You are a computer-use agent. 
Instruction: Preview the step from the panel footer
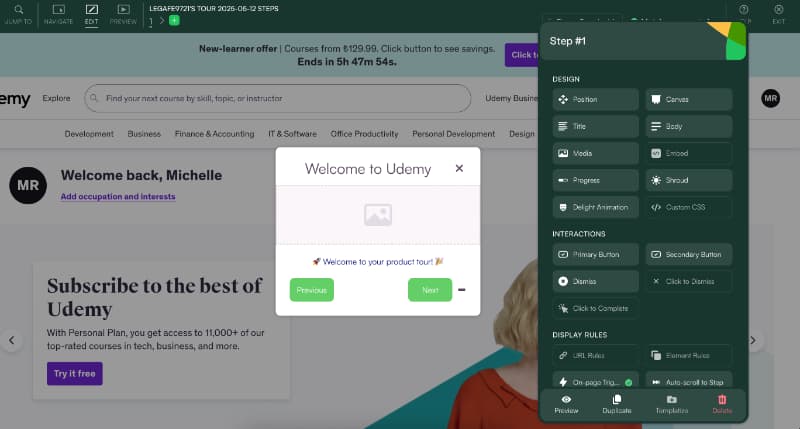(566, 404)
